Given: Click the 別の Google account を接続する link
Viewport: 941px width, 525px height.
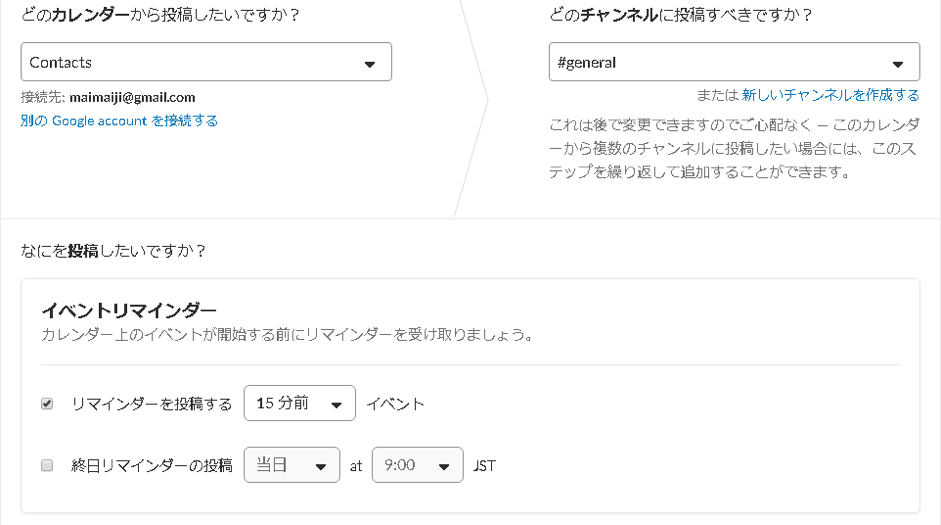Looking at the screenshot, I should [119, 121].
